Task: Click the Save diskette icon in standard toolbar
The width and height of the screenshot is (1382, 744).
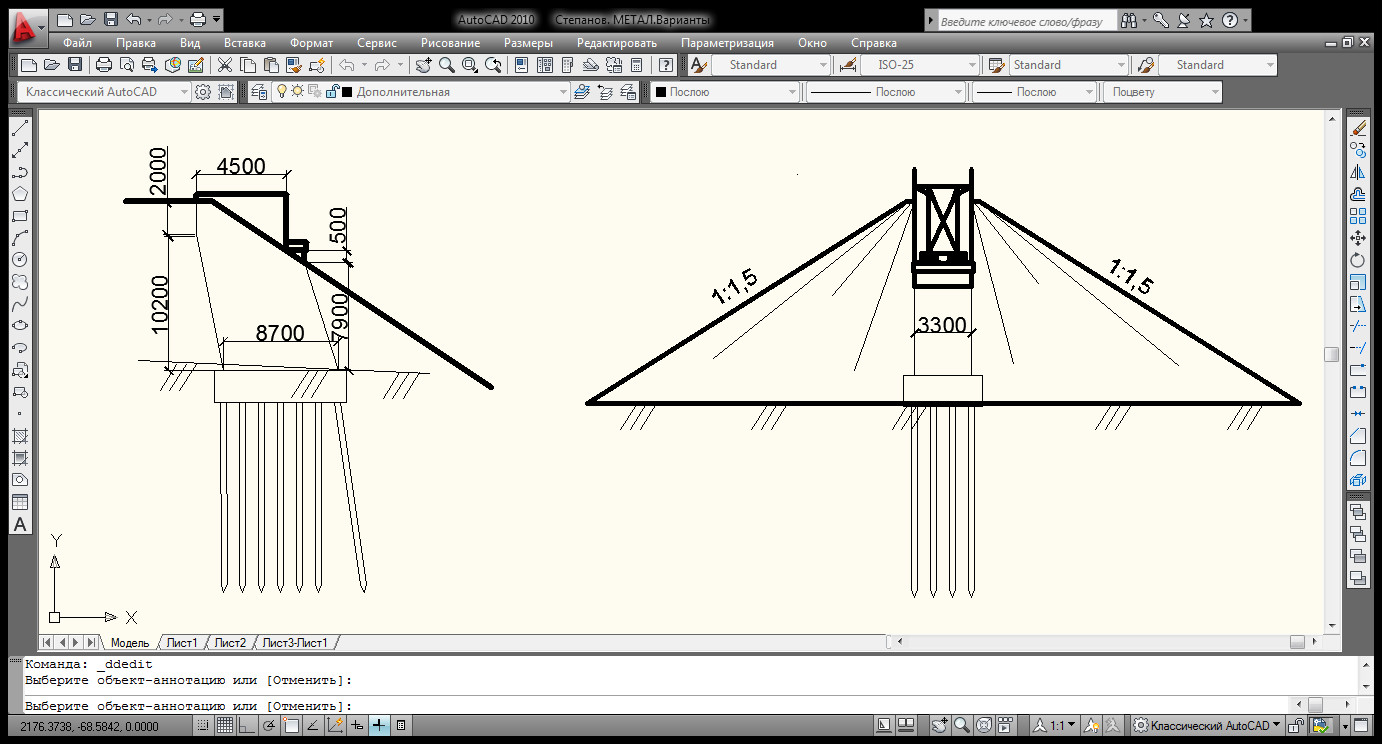Action: click(x=75, y=65)
